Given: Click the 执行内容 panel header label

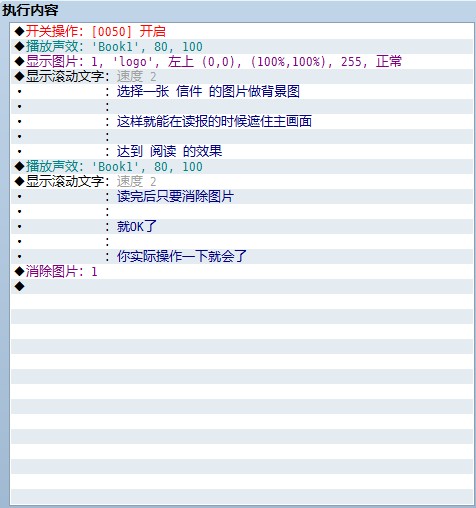Looking at the screenshot, I should coord(30,10).
